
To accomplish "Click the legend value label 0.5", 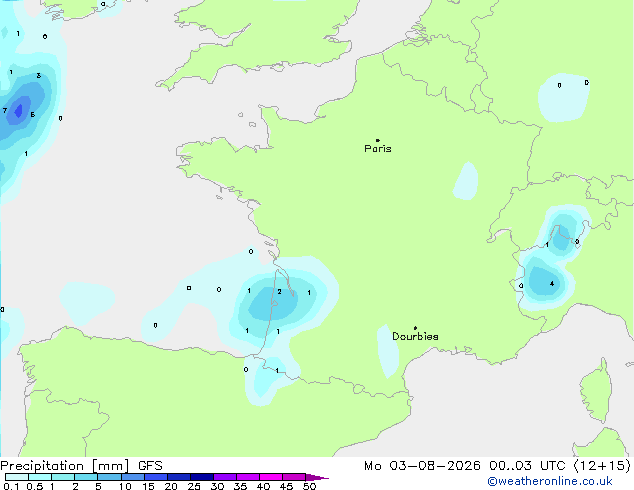I will (35, 486).
